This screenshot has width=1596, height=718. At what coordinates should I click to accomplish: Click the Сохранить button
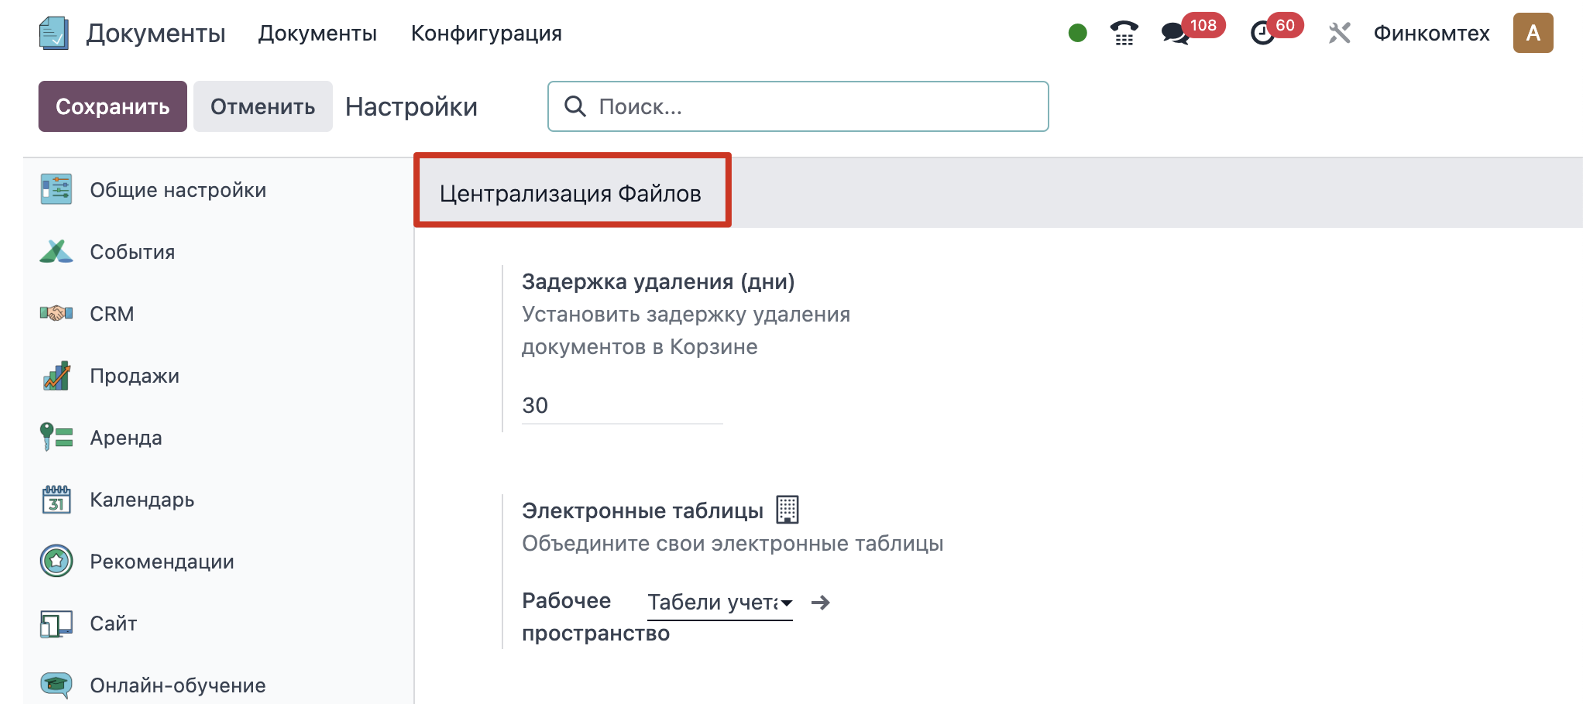[112, 107]
